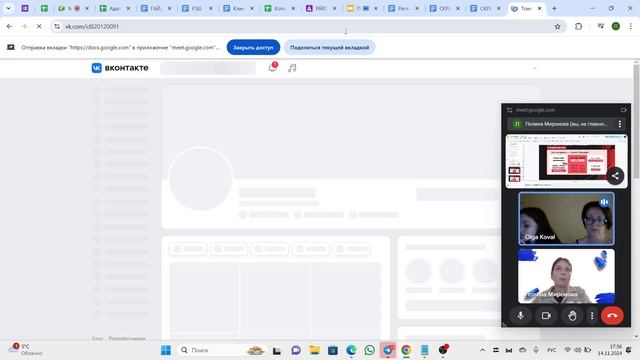Switch to the РАЙТ purple tab
Image resolution: width=640 pixels, height=360 pixels.
tap(321, 8)
